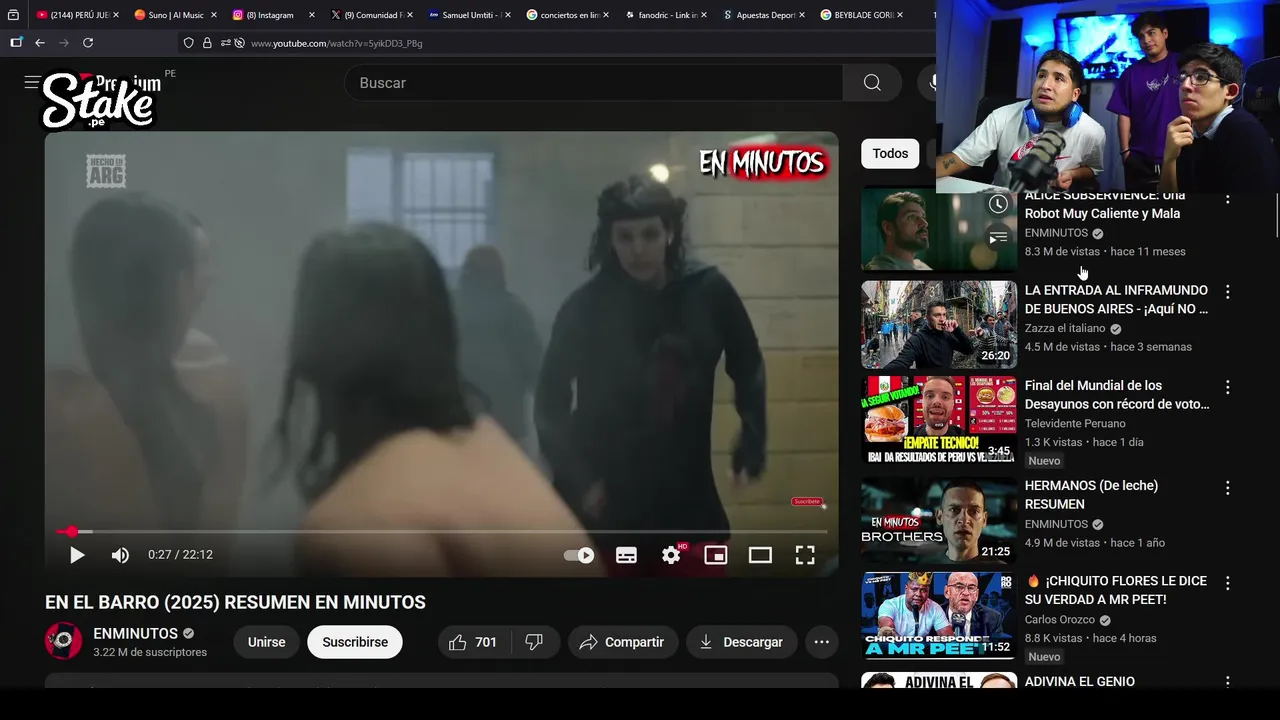
Task: Close the Suno AI Music tab
Action: (x=213, y=15)
